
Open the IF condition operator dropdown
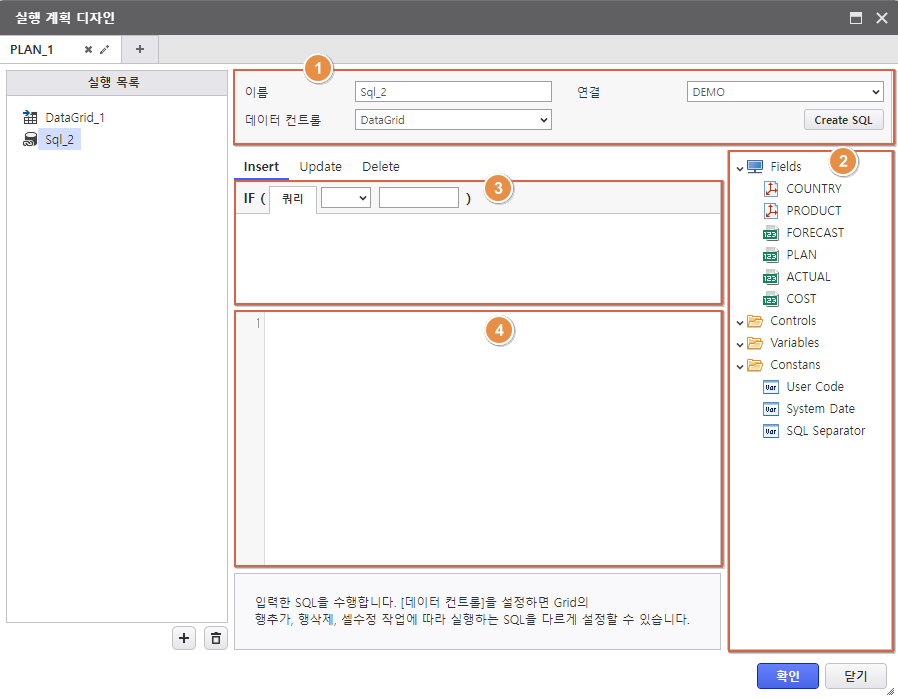click(346, 198)
